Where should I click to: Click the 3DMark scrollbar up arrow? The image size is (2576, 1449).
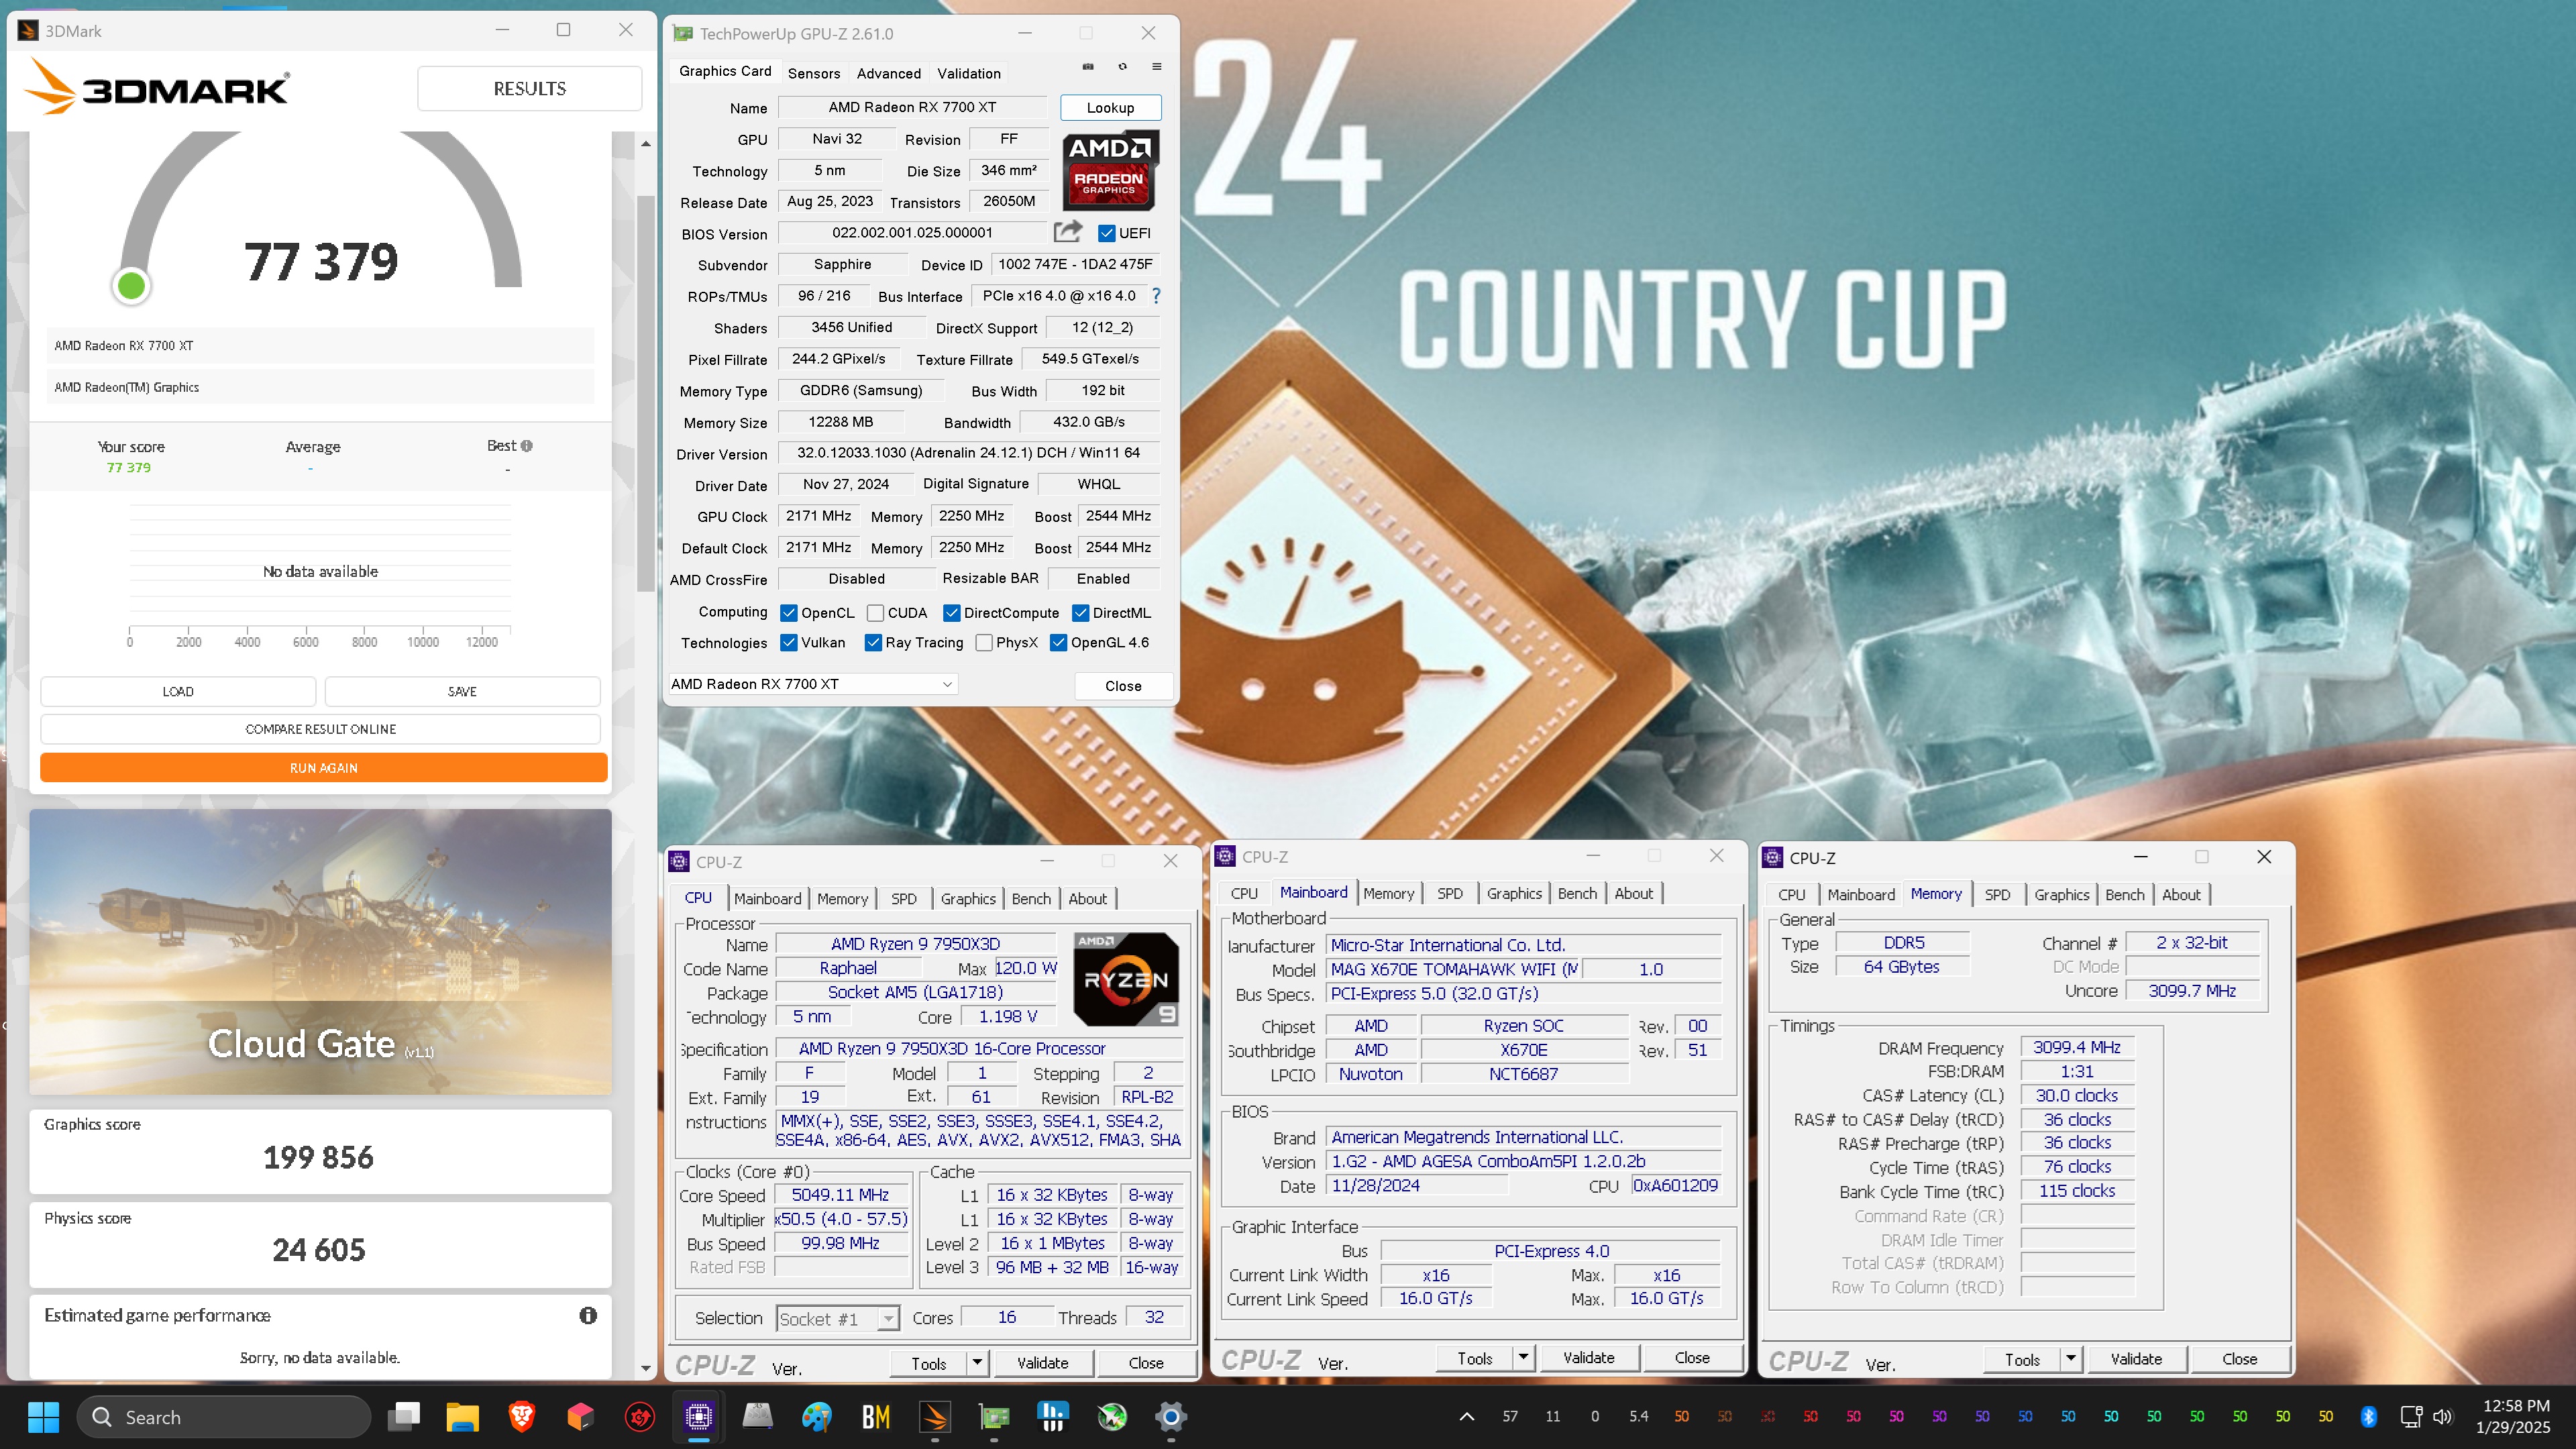(646, 144)
